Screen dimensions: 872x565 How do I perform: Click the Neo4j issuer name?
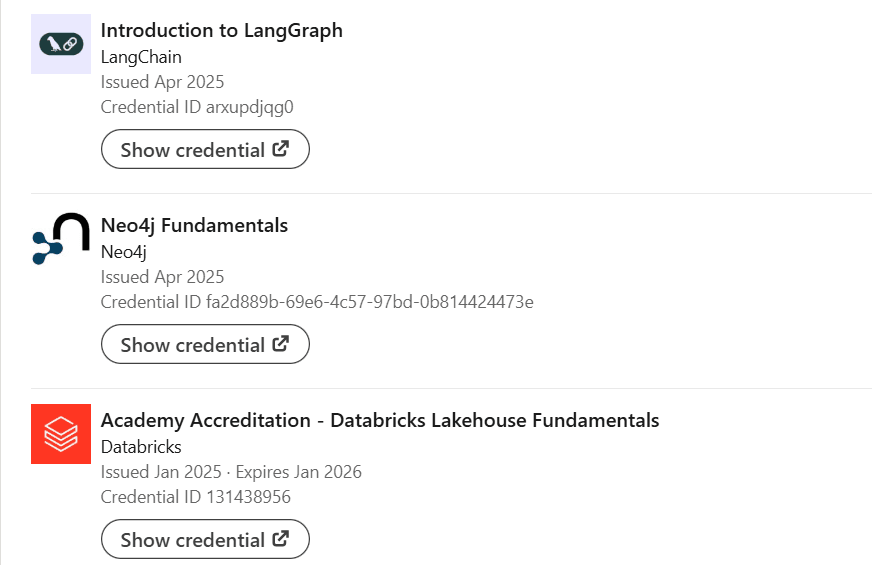(123, 252)
